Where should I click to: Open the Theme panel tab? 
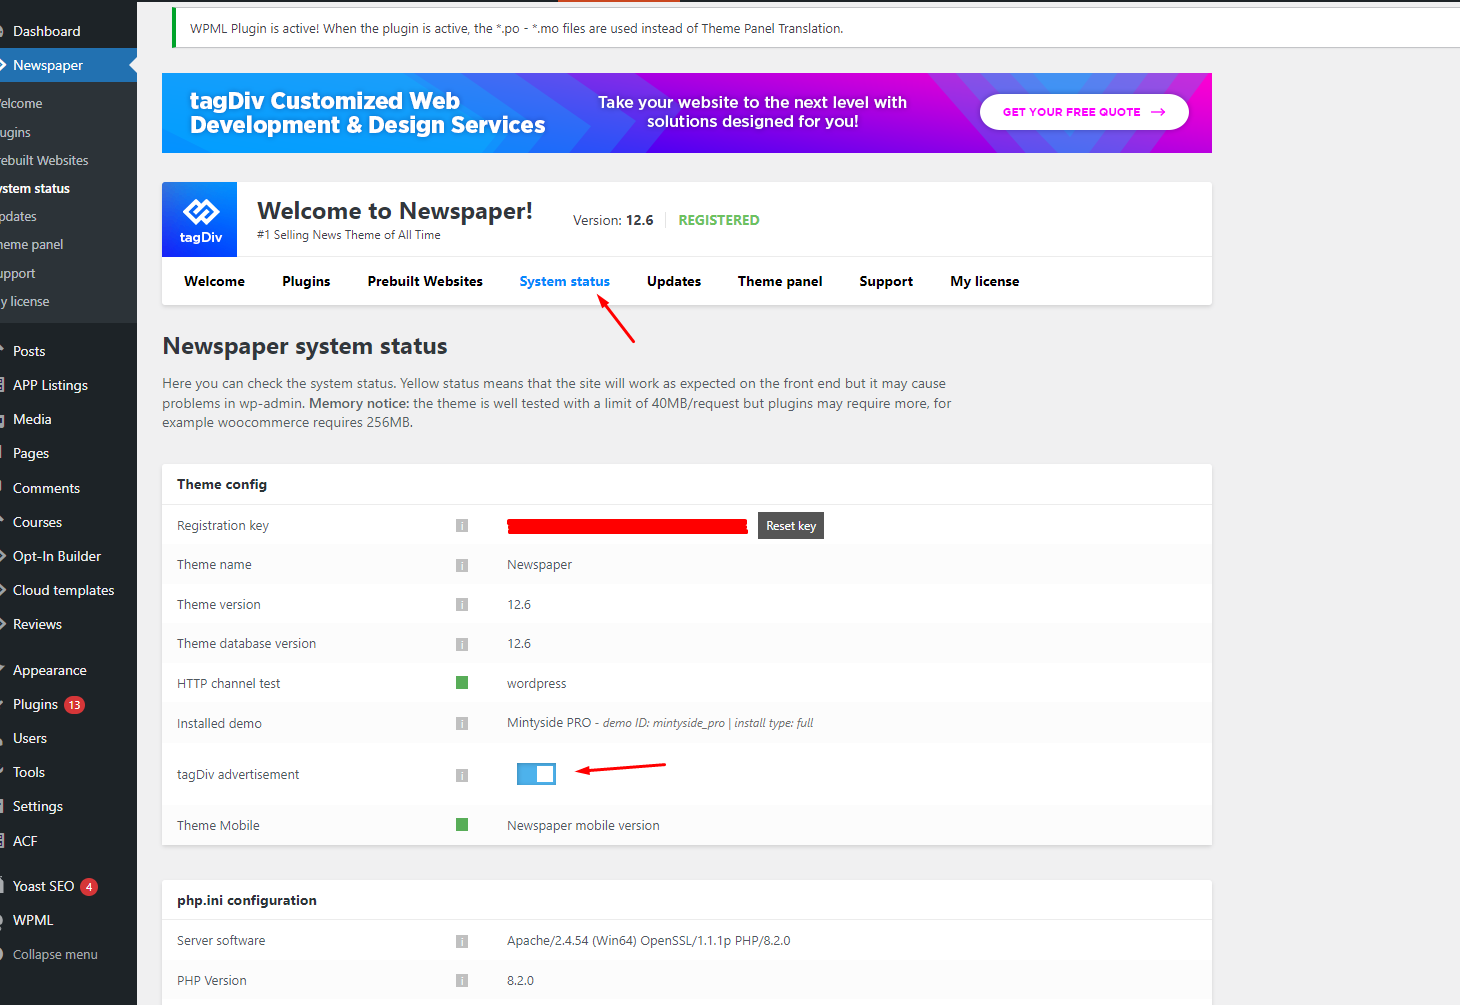(x=780, y=281)
